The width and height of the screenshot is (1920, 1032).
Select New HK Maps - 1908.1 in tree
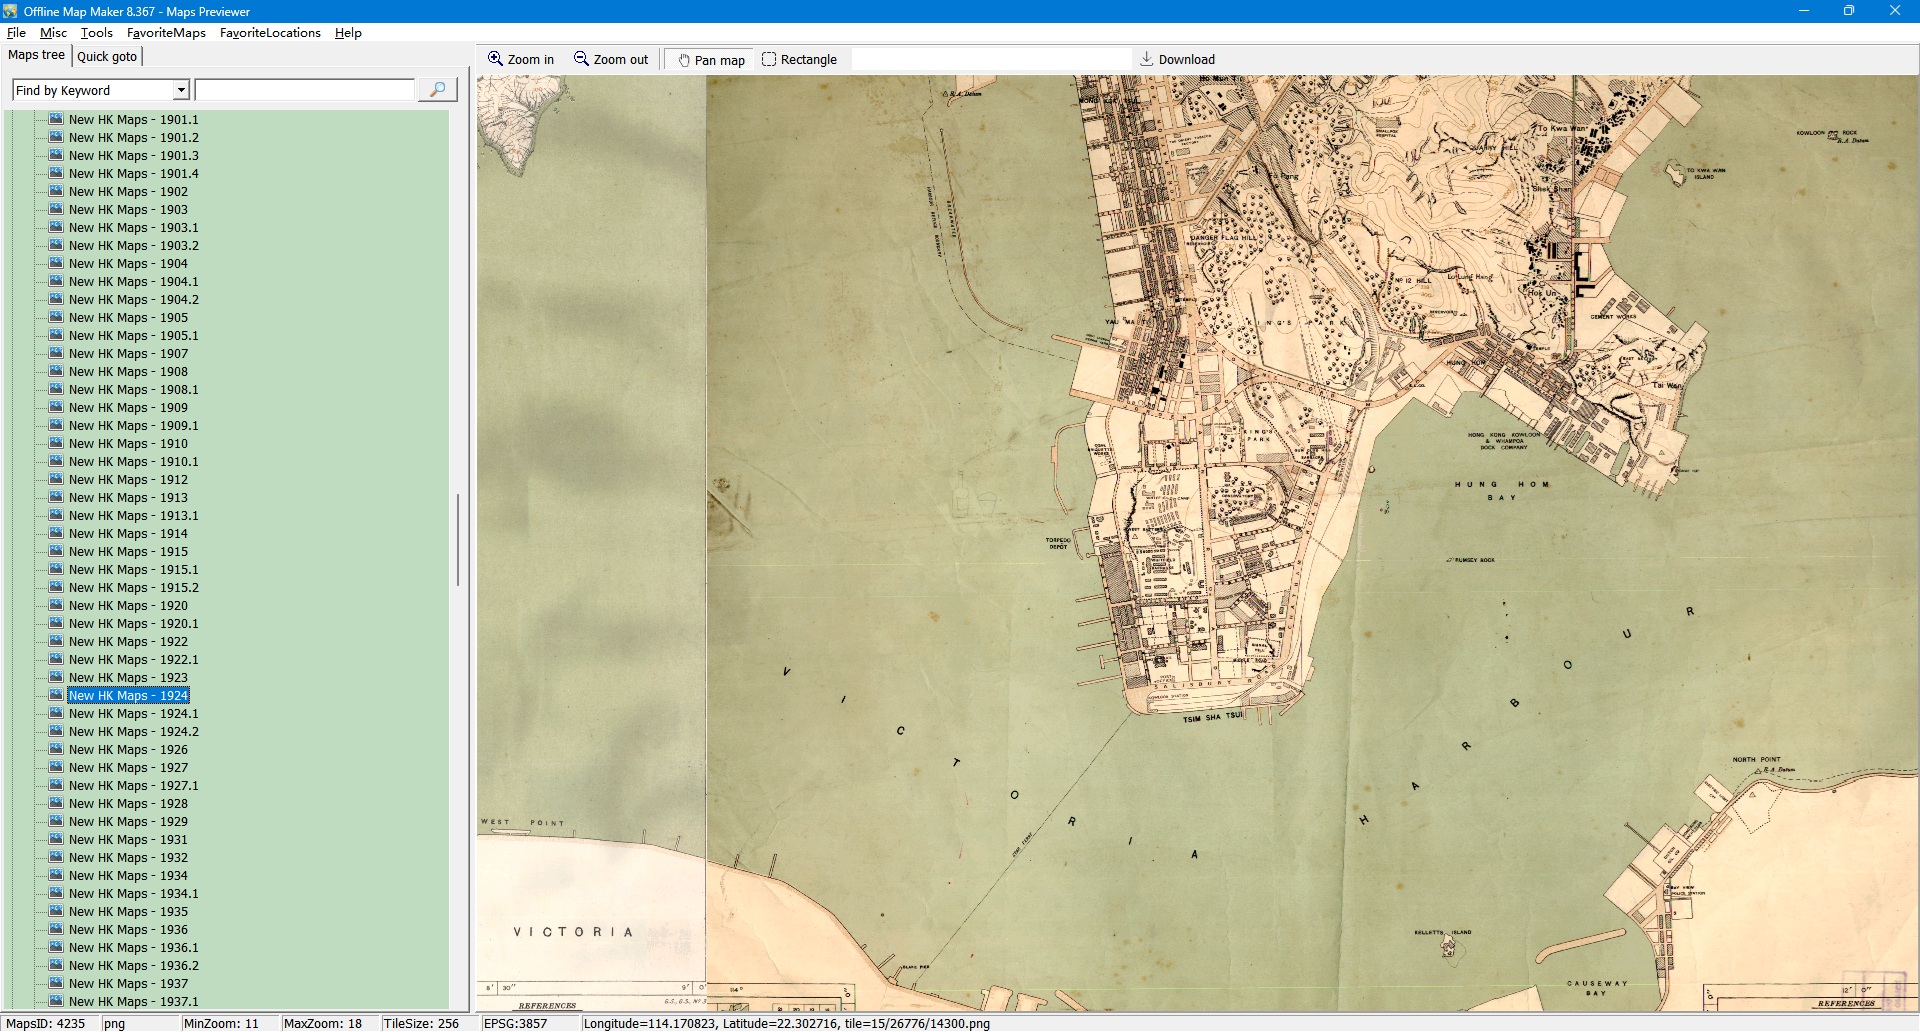pyautogui.click(x=133, y=390)
